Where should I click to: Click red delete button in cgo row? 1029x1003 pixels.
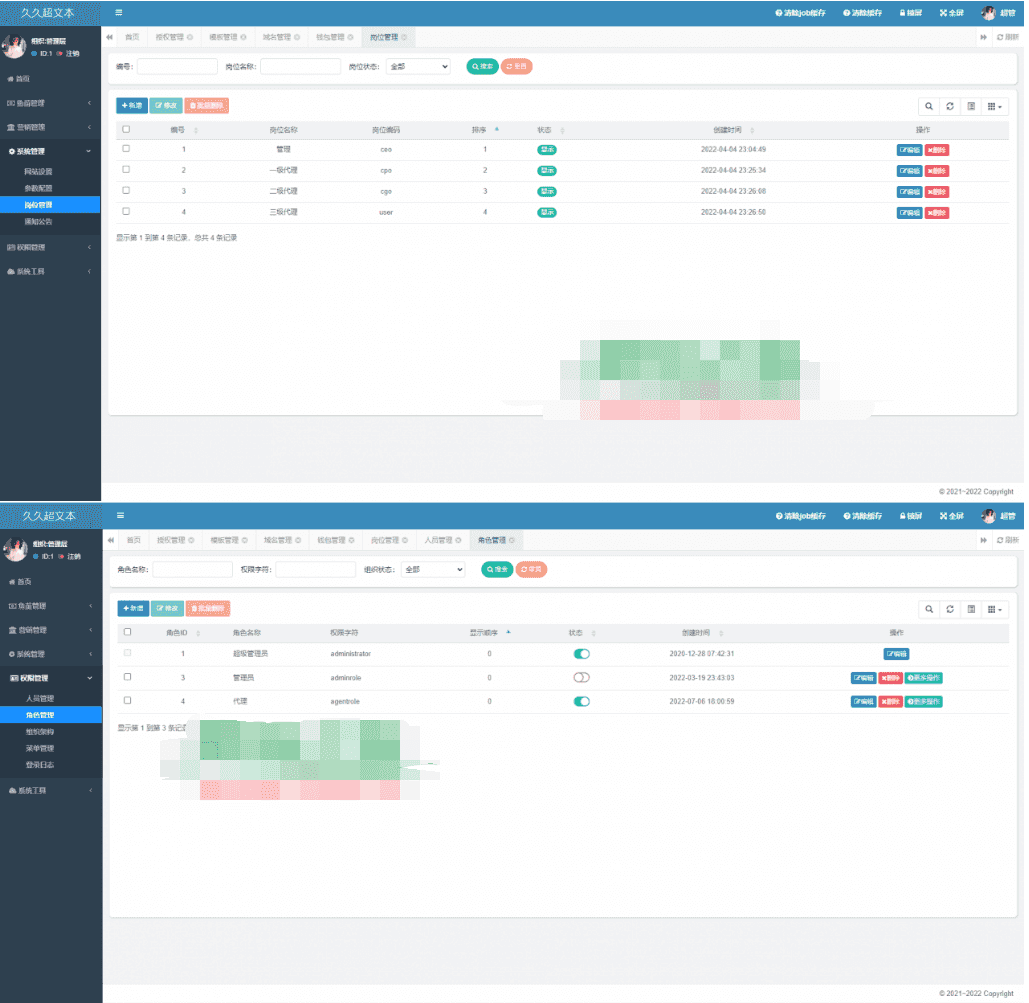coord(937,192)
